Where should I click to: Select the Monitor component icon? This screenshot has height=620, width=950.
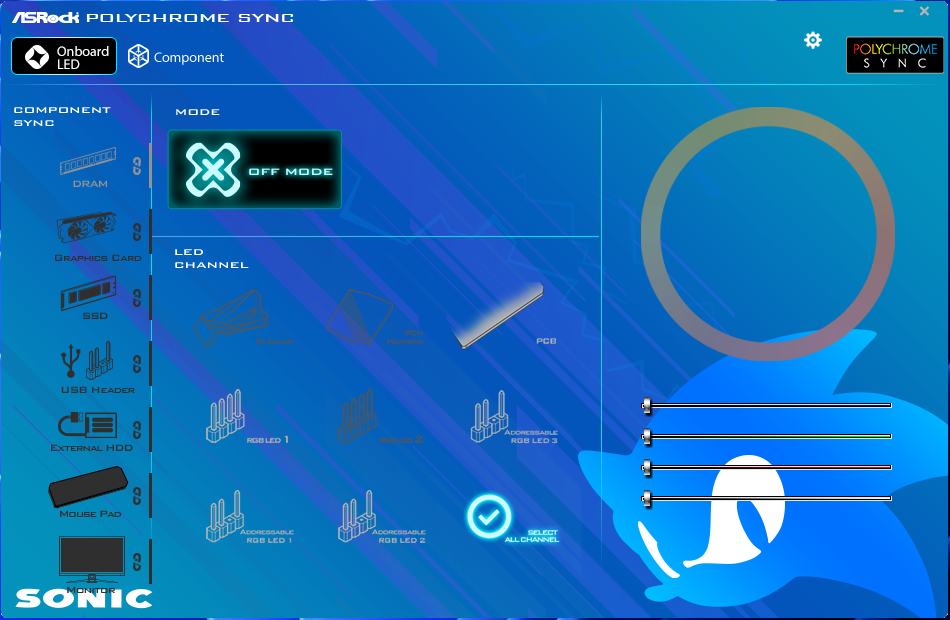[x=91, y=561]
